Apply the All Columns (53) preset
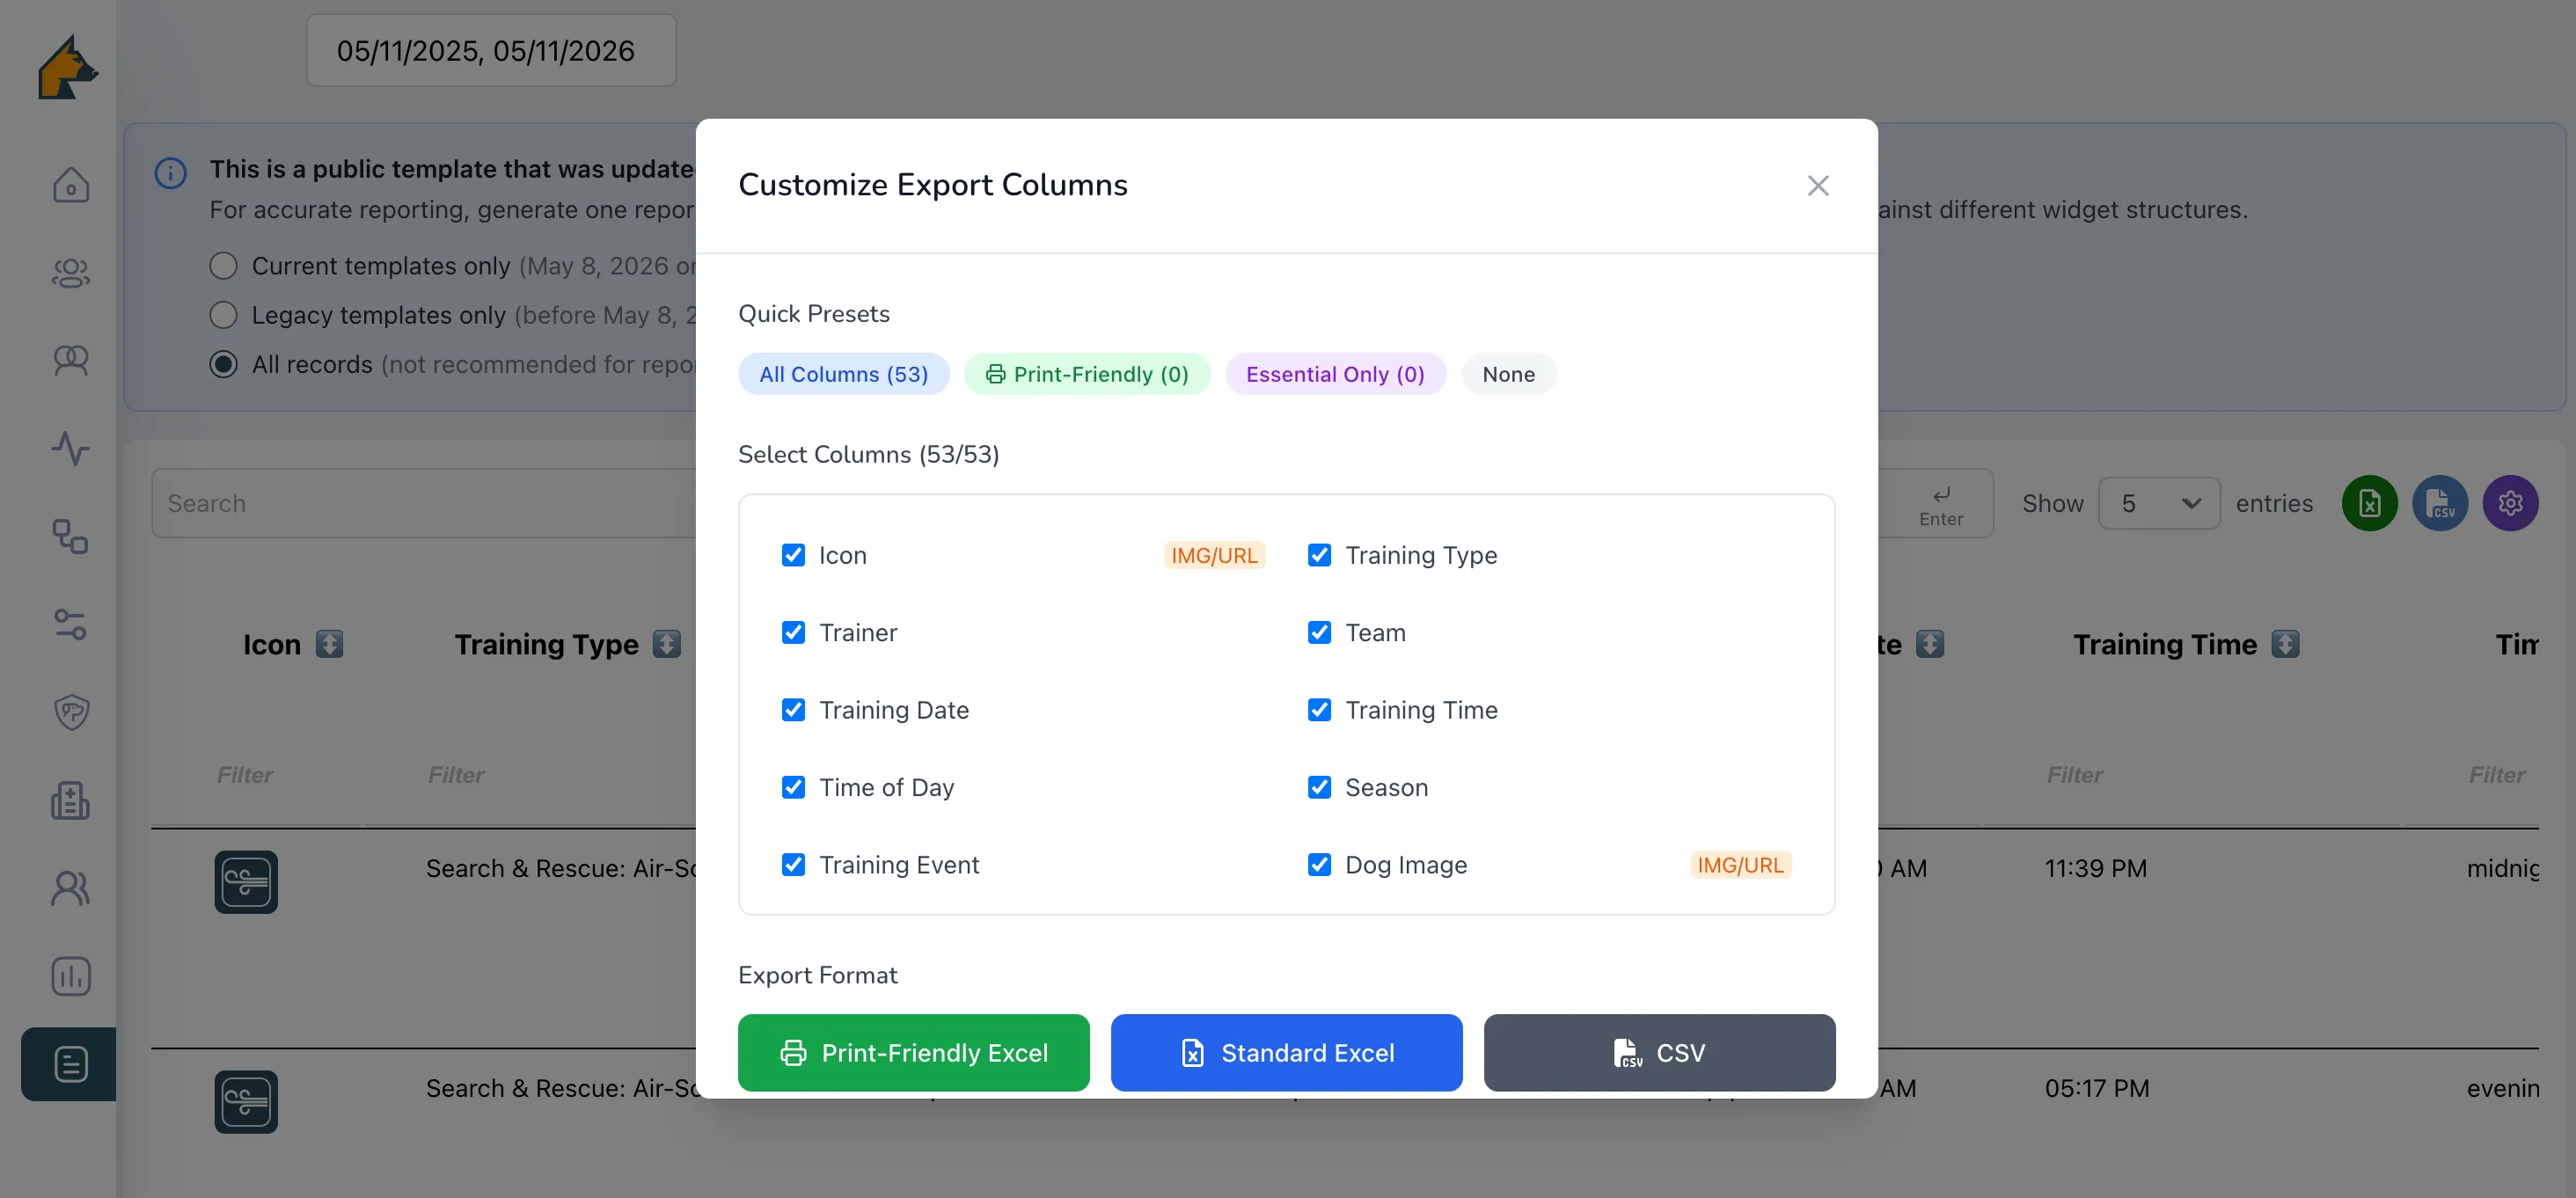The height and width of the screenshot is (1198, 2576). (x=843, y=374)
